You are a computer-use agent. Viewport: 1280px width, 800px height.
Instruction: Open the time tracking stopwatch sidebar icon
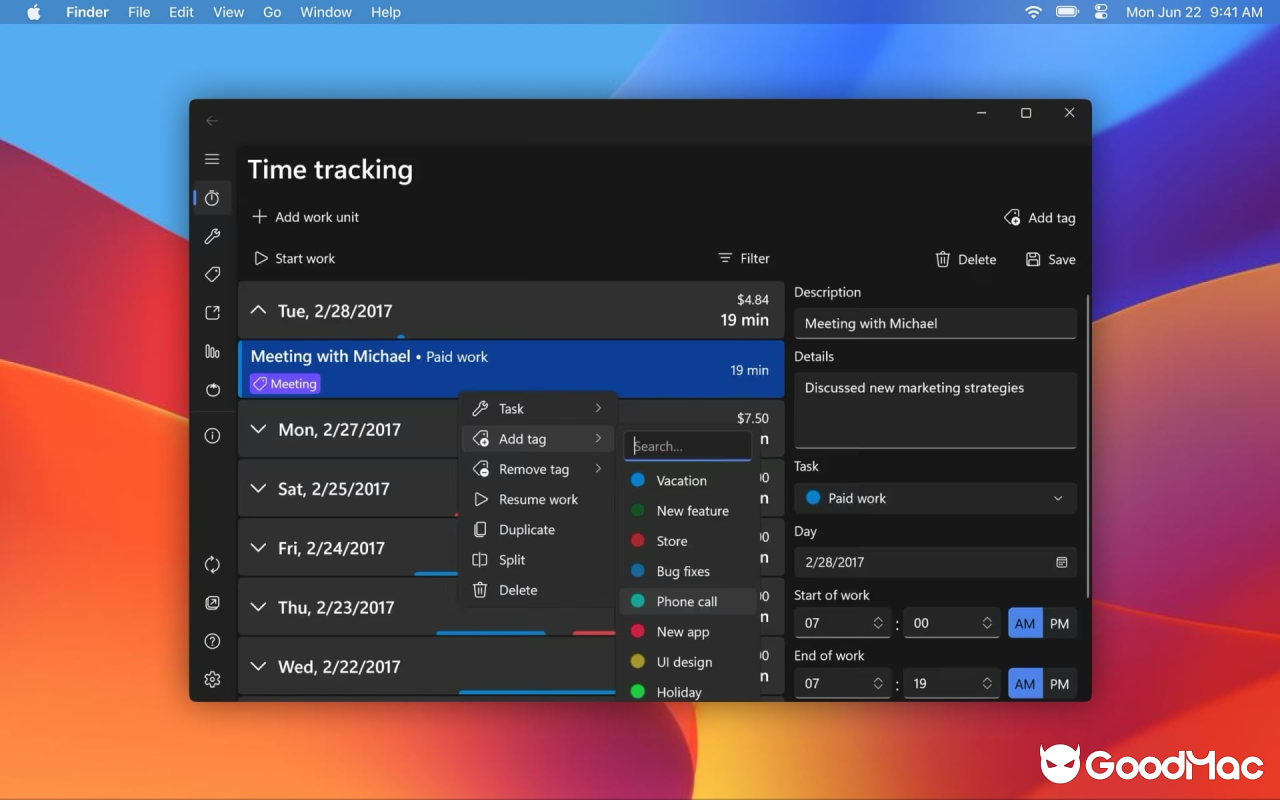coord(212,198)
